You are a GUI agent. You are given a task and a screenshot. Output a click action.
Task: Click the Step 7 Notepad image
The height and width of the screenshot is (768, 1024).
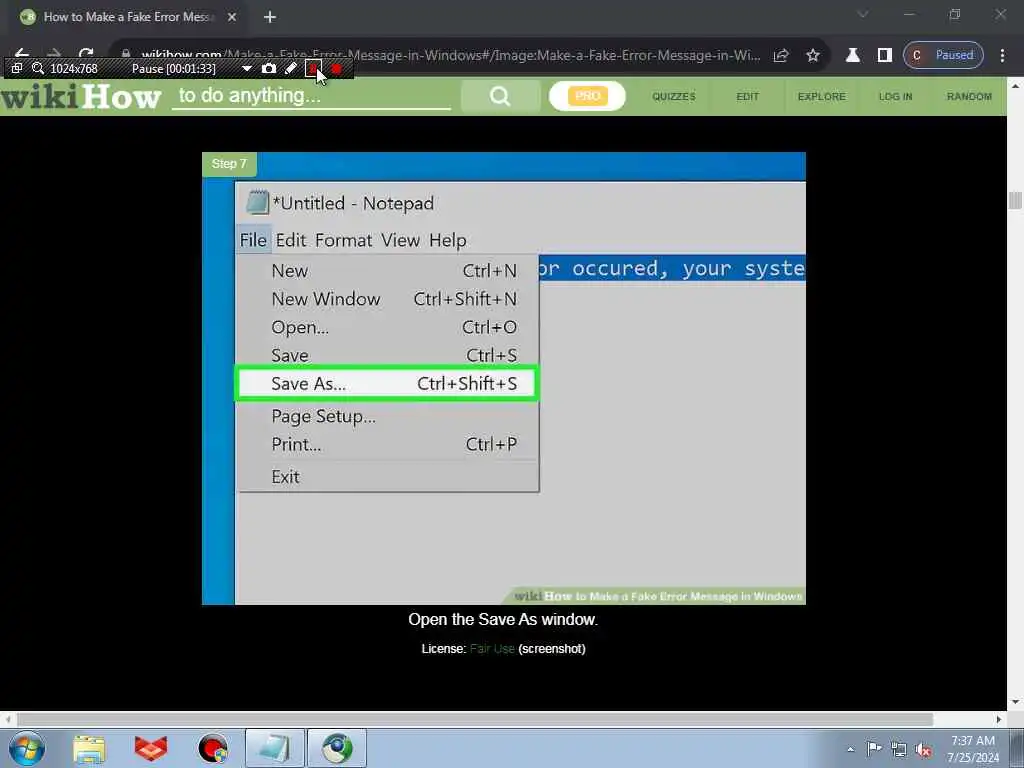point(504,378)
